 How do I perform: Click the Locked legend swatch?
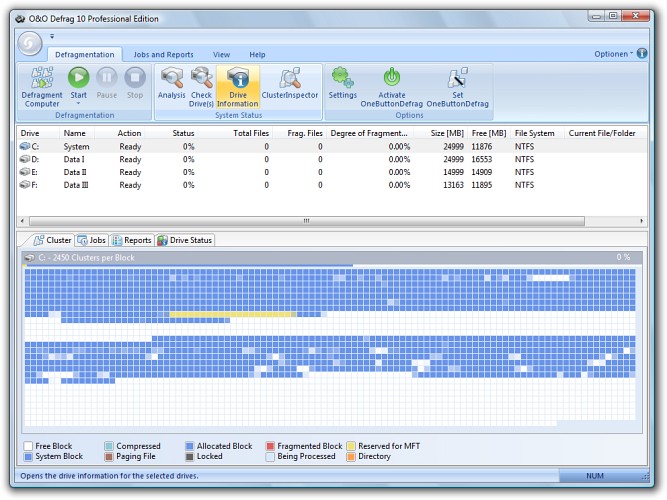pyautogui.click(x=190, y=457)
